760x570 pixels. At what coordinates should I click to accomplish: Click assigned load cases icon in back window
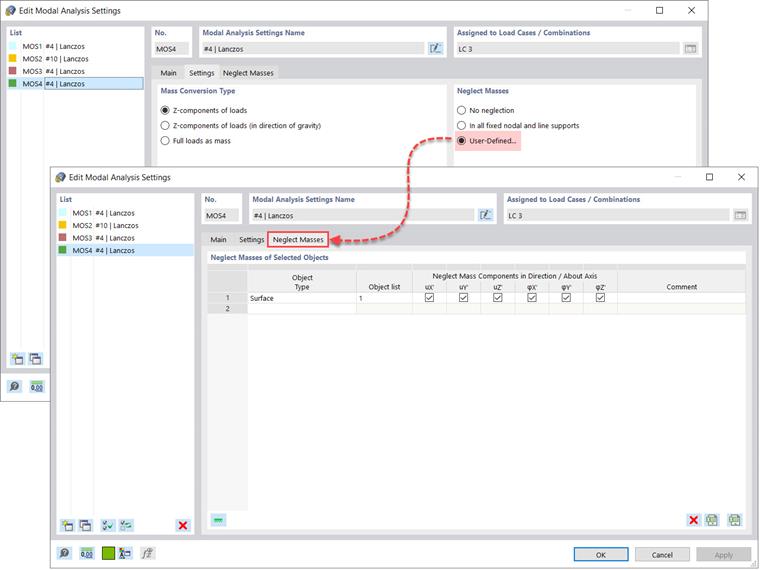click(690, 48)
